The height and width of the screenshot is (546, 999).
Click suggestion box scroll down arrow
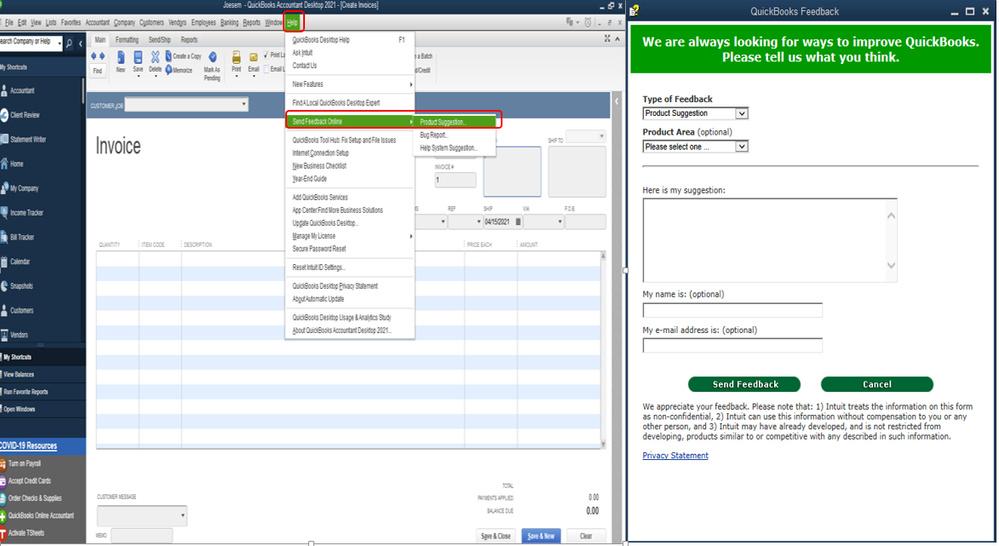pyautogui.click(x=891, y=266)
